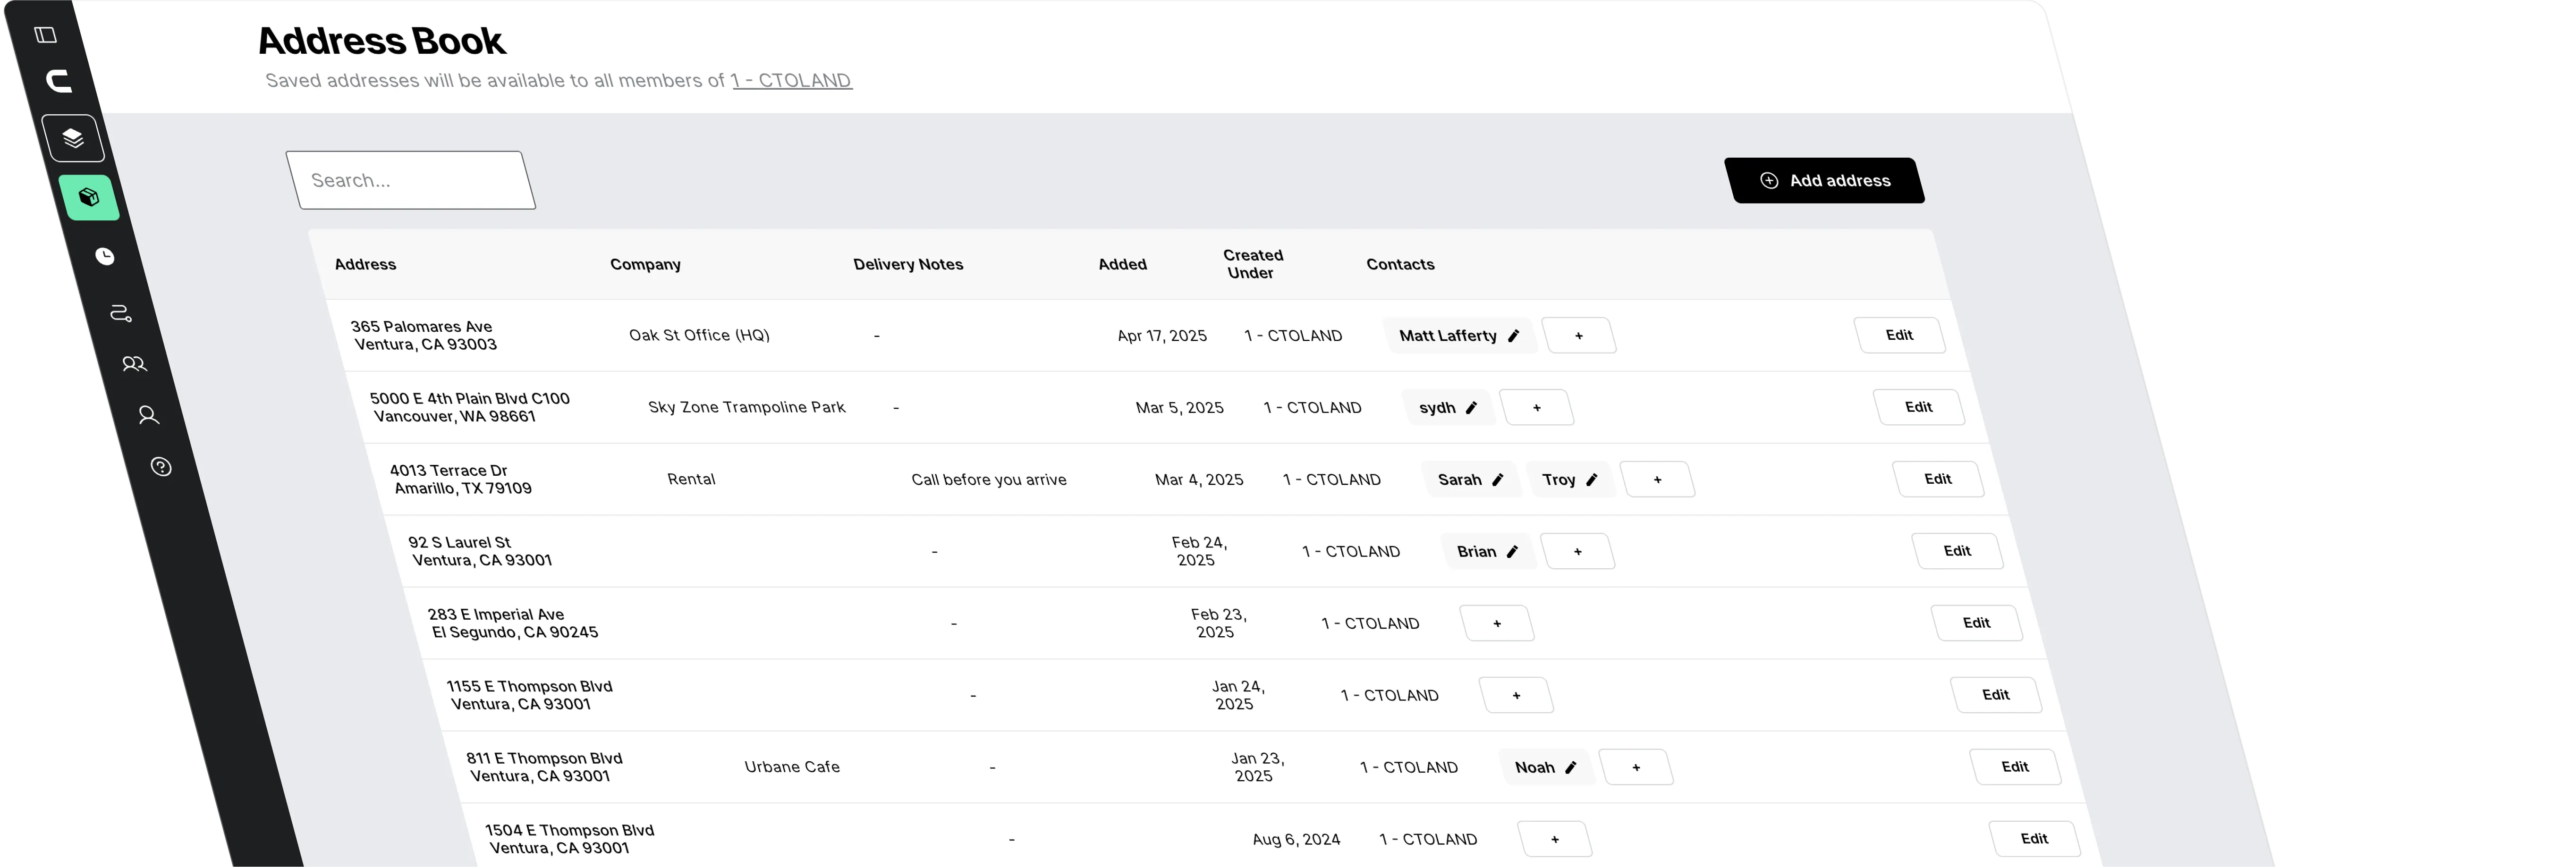Add contact to Sky Zone Trampoline Park row
2576x867 pixels.
pyautogui.click(x=1537, y=408)
